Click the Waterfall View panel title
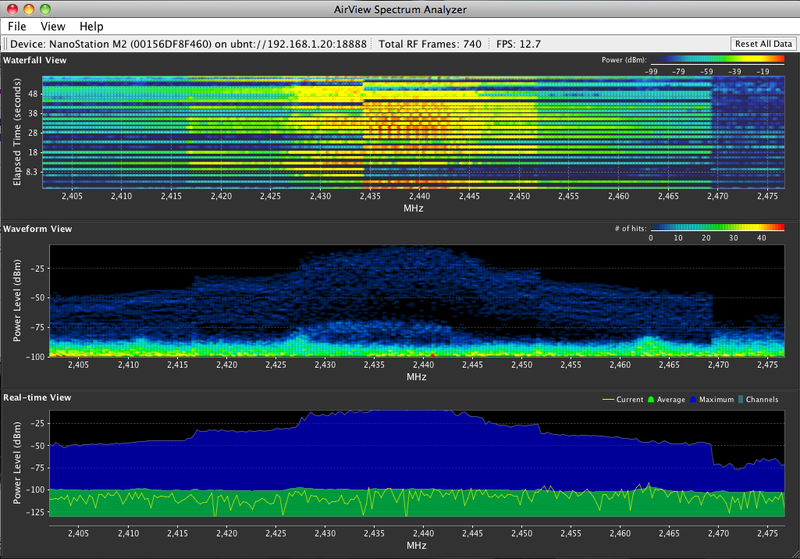Viewport: 800px width, 559px height. tap(35, 61)
